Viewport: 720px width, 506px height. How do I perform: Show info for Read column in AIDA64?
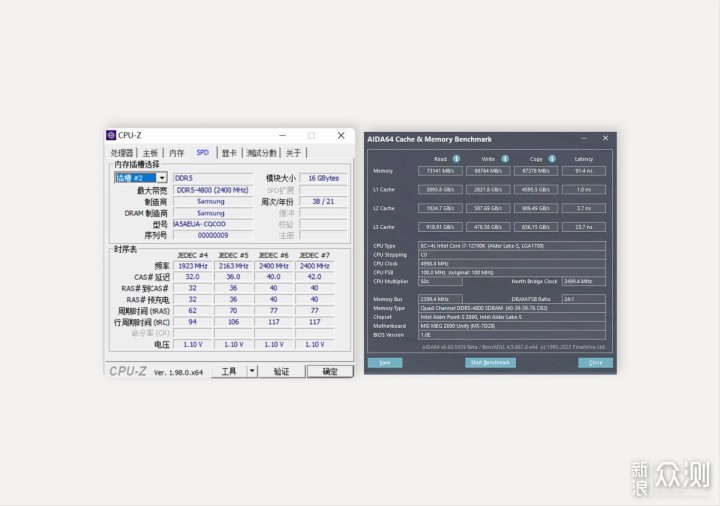point(456,158)
